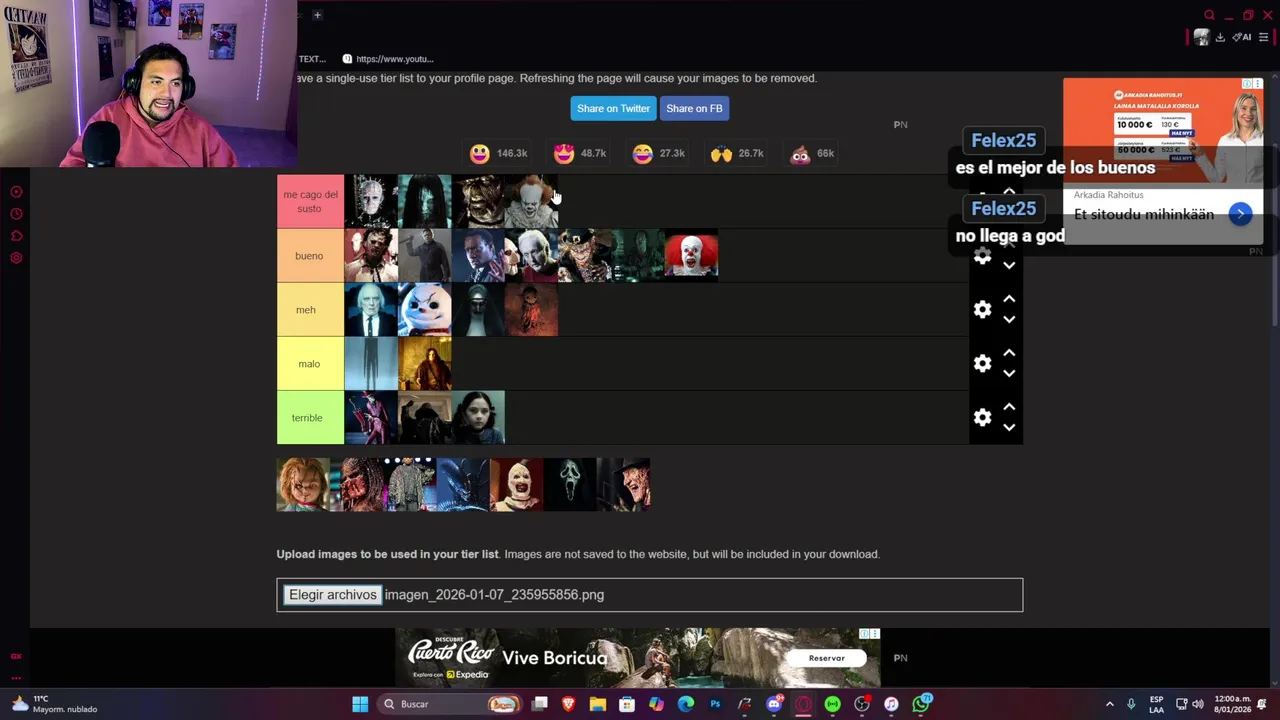Click Share on FB button
The image size is (1280, 720).
694,108
